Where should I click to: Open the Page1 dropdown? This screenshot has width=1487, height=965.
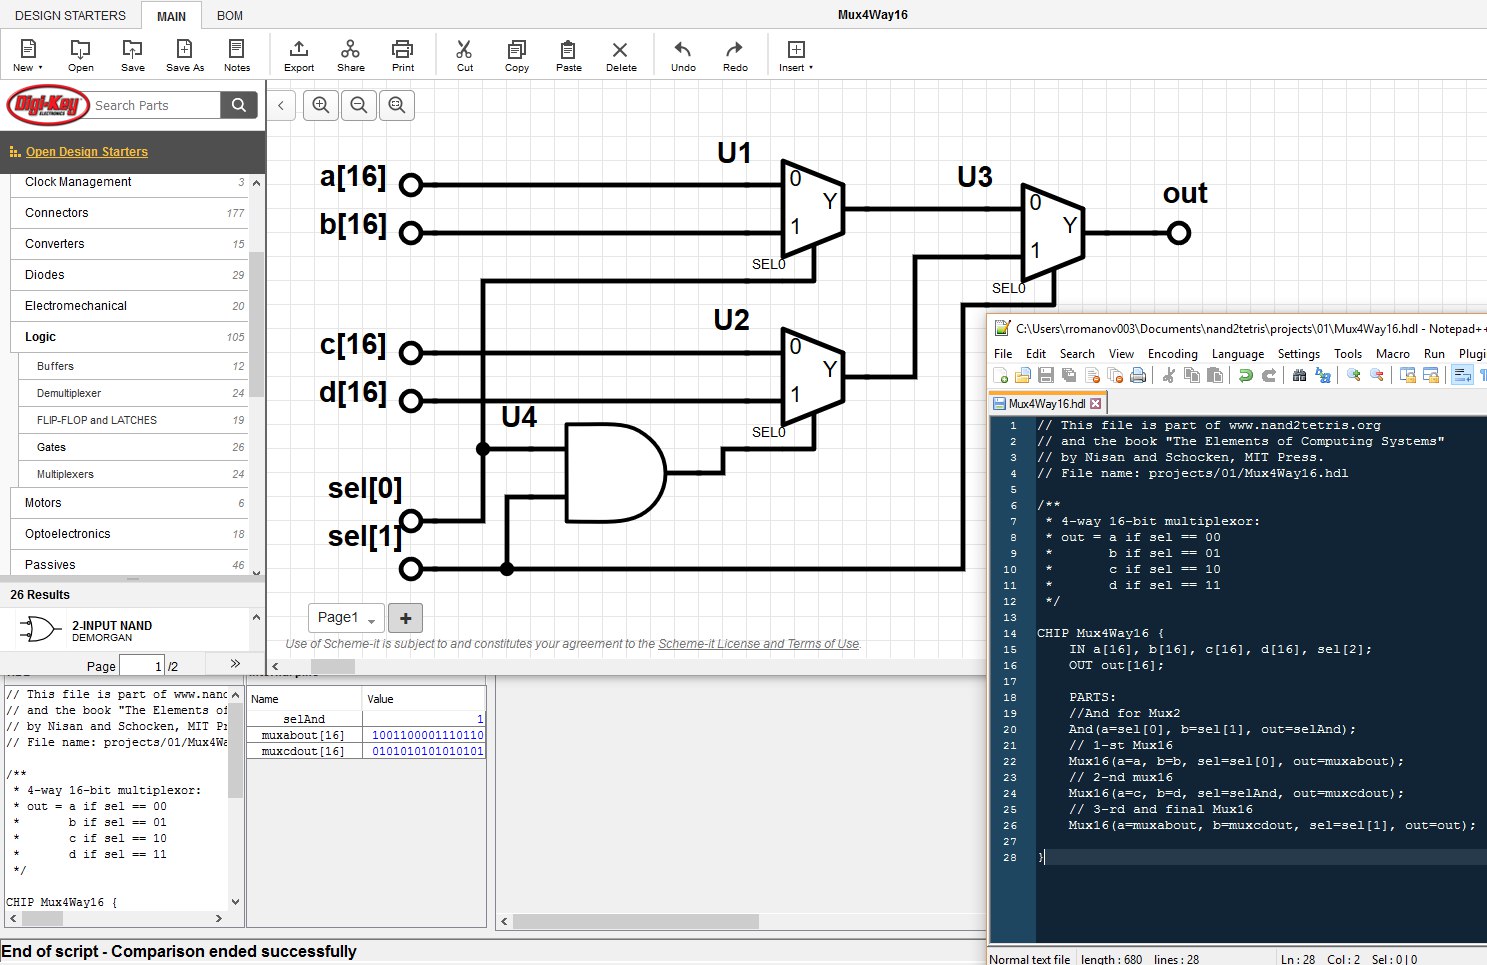click(346, 618)
